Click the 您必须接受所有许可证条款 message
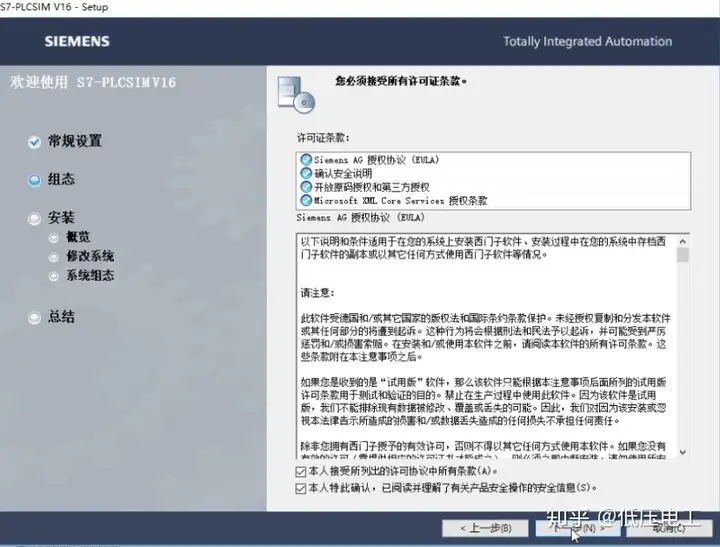 pos(401,81)
